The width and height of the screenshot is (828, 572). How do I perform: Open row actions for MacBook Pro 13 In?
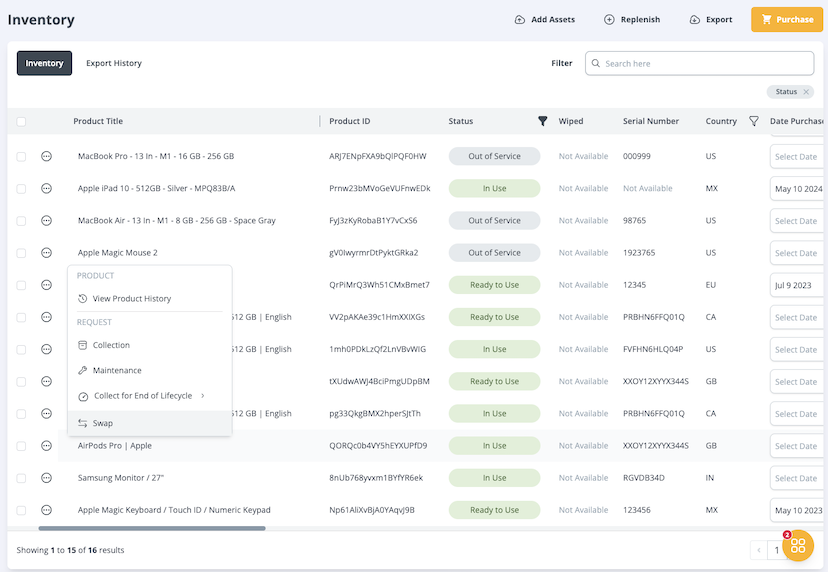pyautogui.click(x=46, y=156)
